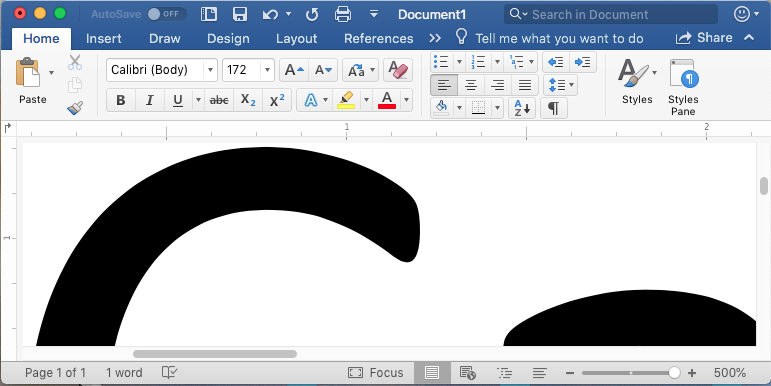Click the Copy icon below scissors
The image size is (771, 386).
click(75, 85)
